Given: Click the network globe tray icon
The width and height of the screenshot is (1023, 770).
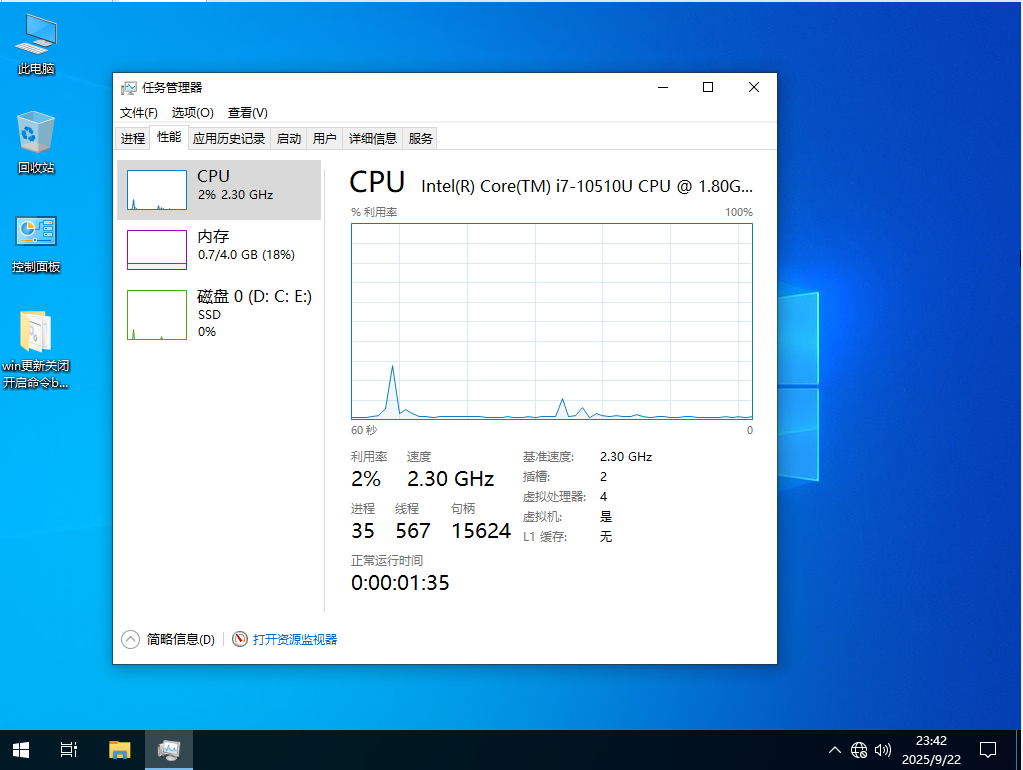Looking at the screenshot, I should pyautogui.click(x=859, y=750).
